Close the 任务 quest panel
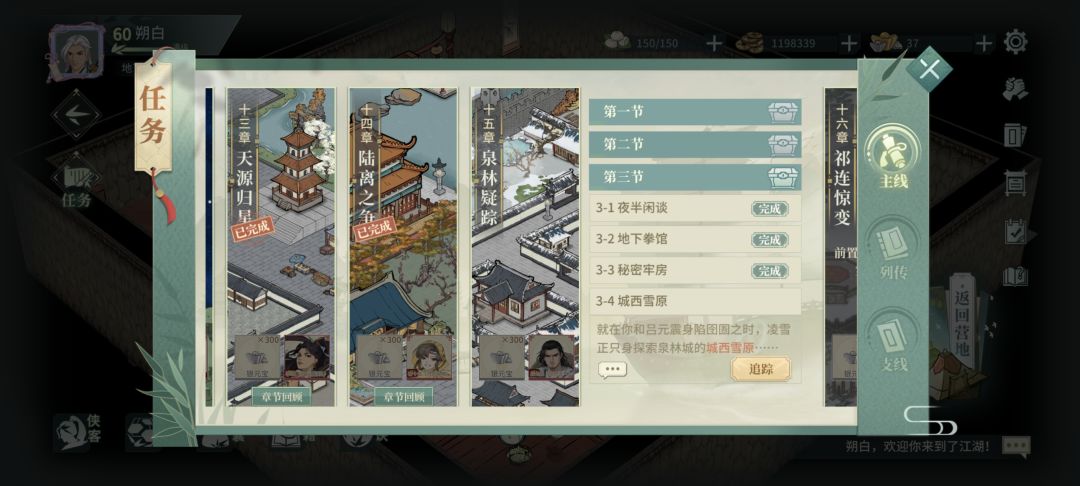The width and height of the screenshot is (1080, 486). pos(929,69)
